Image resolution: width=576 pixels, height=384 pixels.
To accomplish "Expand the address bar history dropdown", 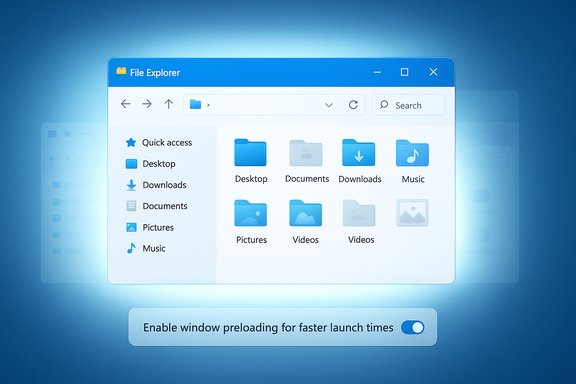I will tap(329, 105).
